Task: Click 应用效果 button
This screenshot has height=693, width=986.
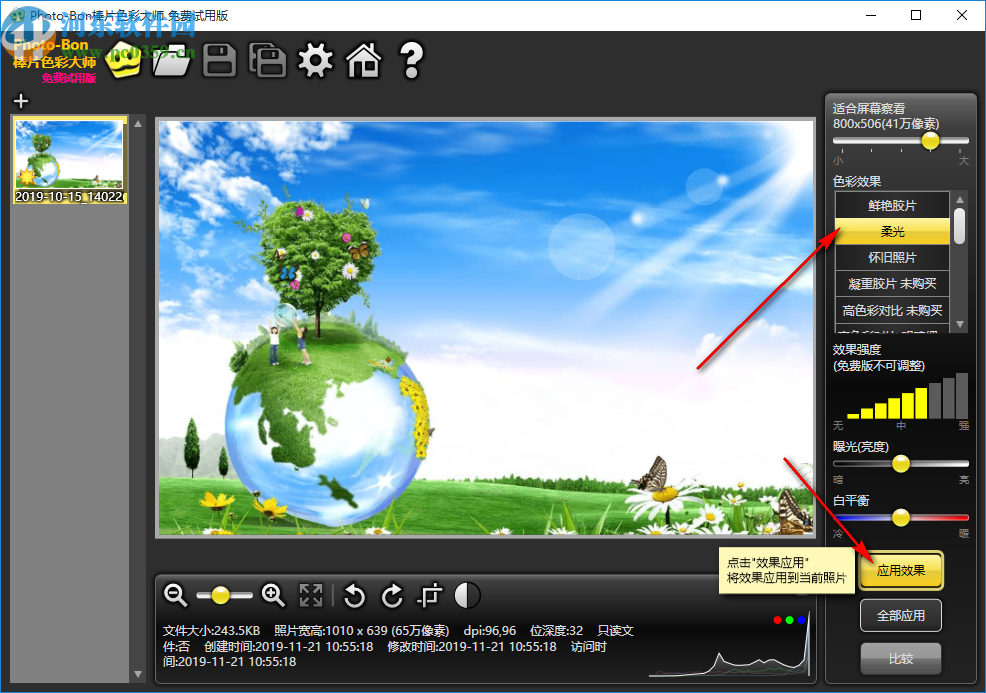Action: 901,570
